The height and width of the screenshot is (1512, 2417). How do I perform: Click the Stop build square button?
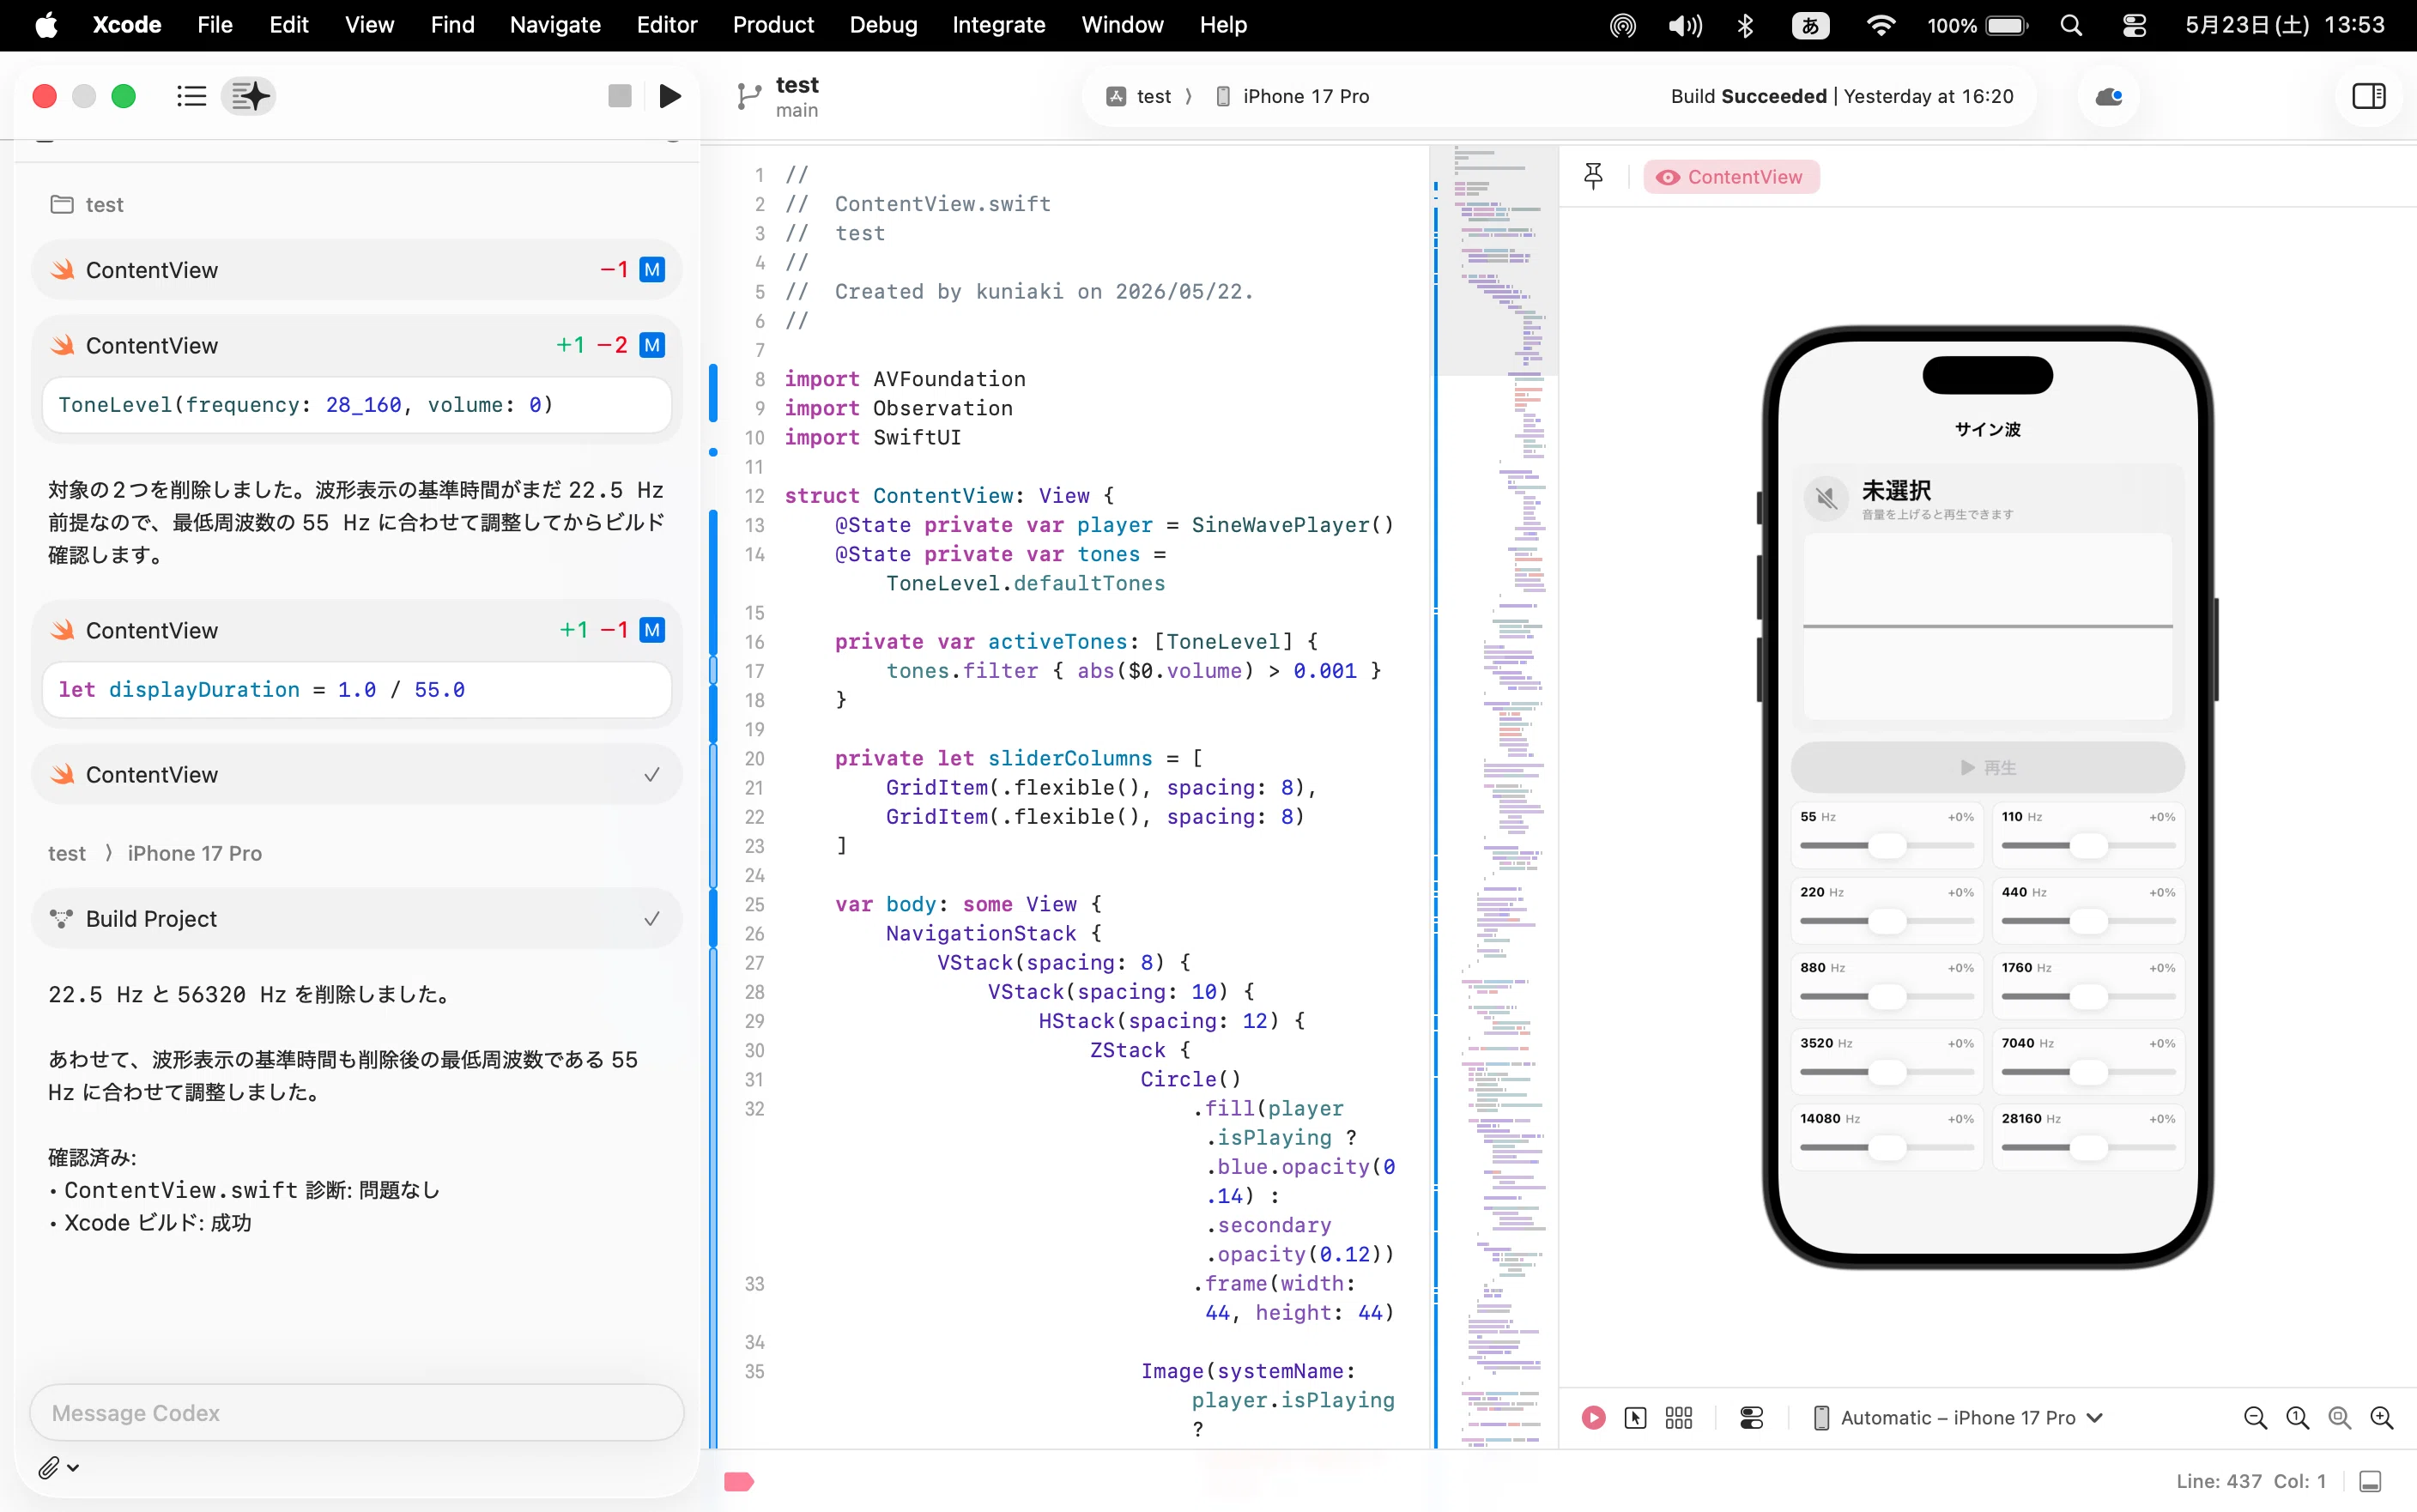[x=620, y=96]
